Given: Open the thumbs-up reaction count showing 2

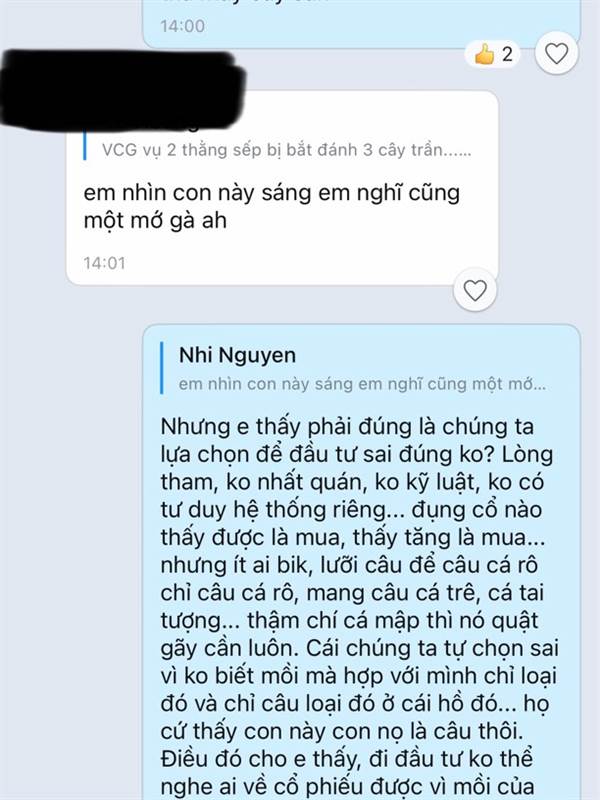Looking at the screenshot, I should [x=493, y=54].
